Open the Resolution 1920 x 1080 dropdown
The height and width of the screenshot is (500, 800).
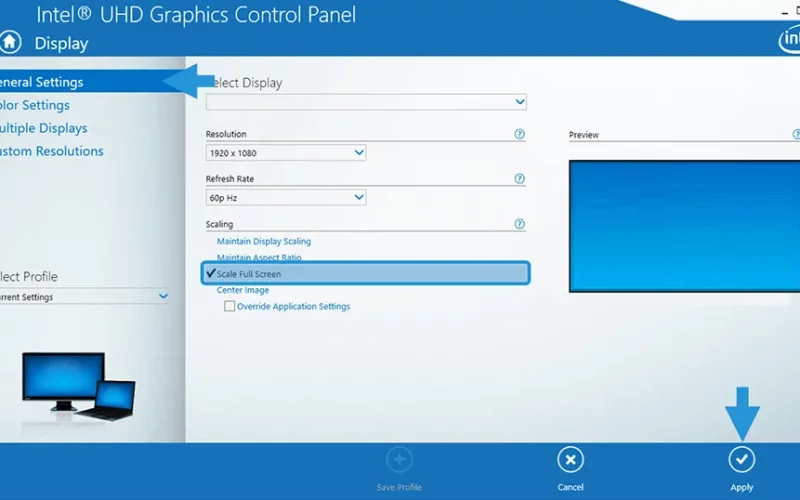coord(286,153)
